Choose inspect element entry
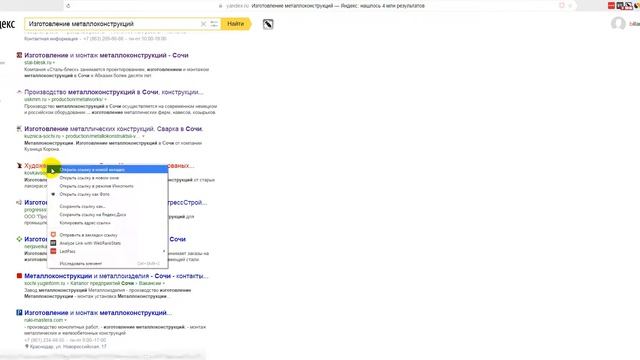This screenshot has width=640, height=360. click(x=108, y=264)
